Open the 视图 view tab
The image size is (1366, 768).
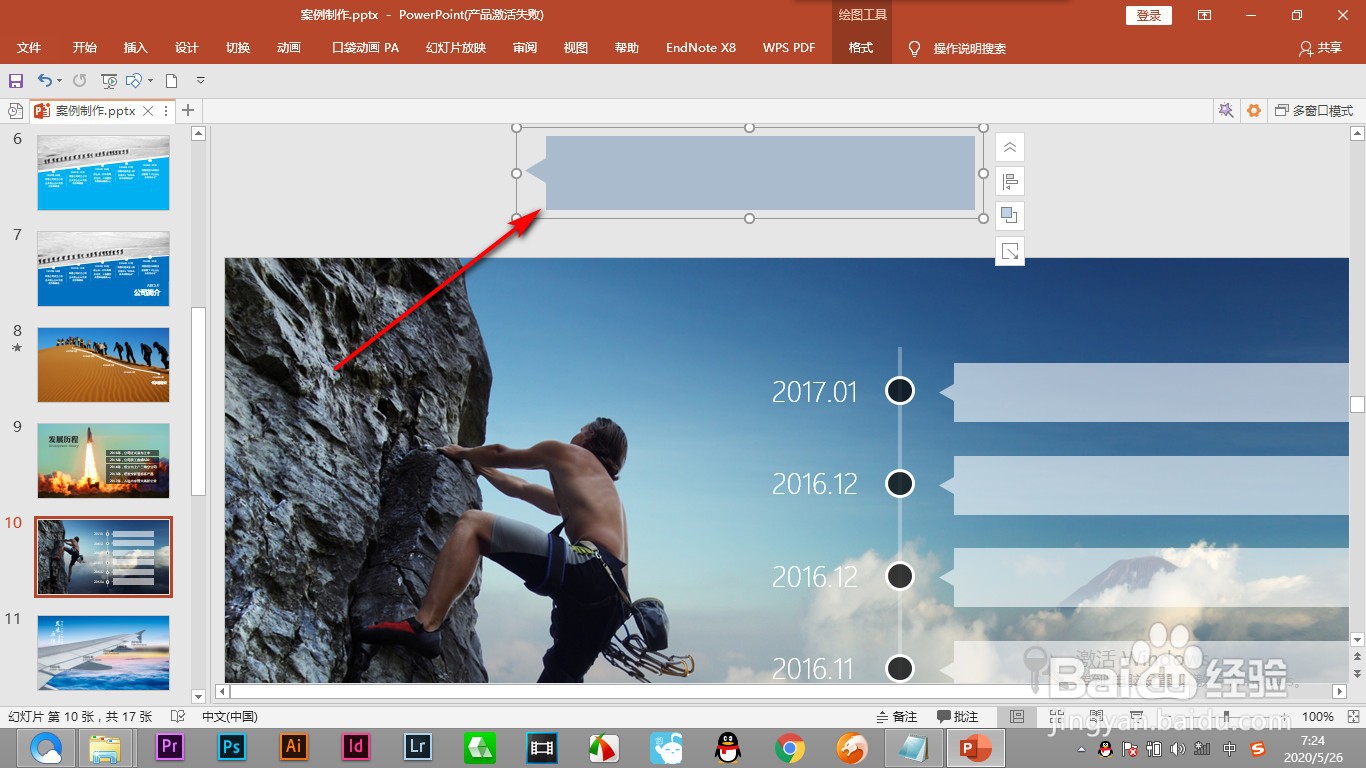pos(576,48)
